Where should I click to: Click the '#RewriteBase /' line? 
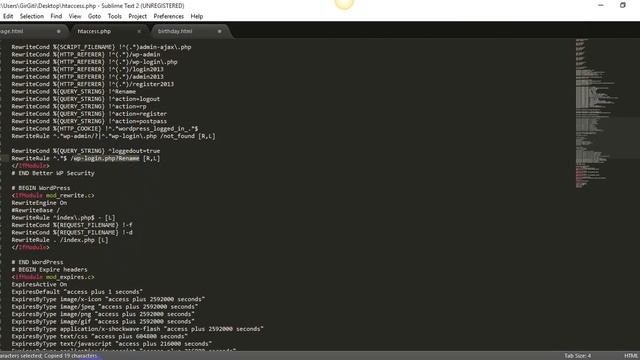point(36,210)
